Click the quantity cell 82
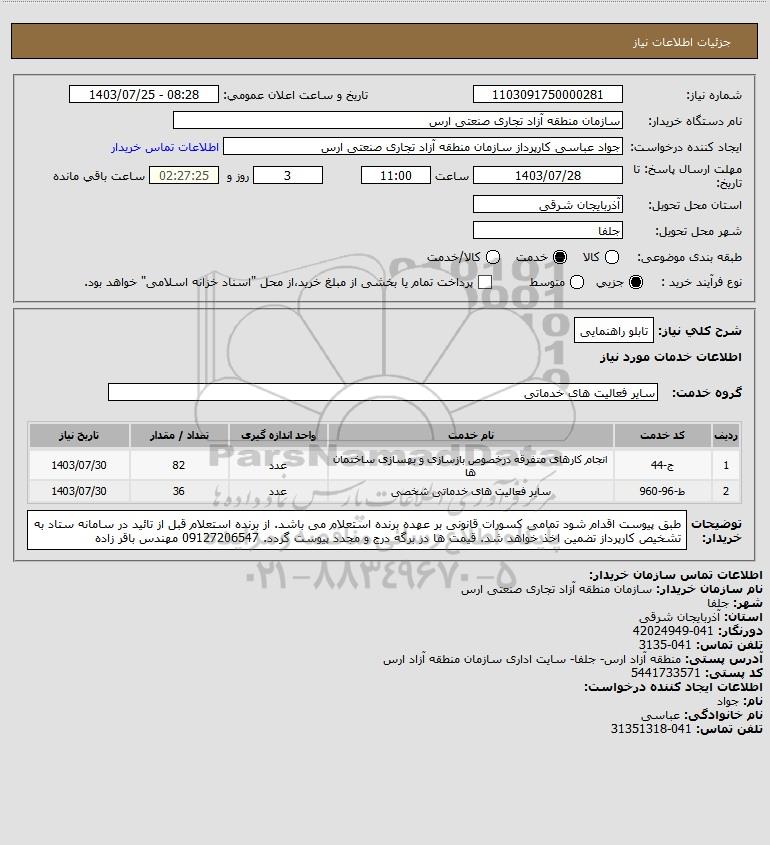The width and height of the screenshot is (770, 845). pos(179,465)
